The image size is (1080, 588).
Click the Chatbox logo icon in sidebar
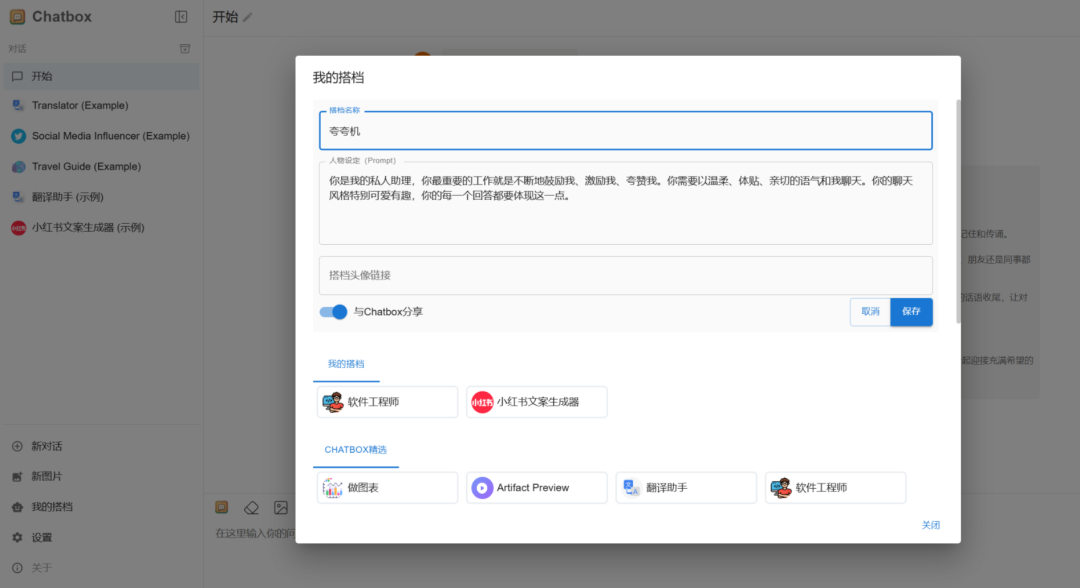(x=17, y=17)
